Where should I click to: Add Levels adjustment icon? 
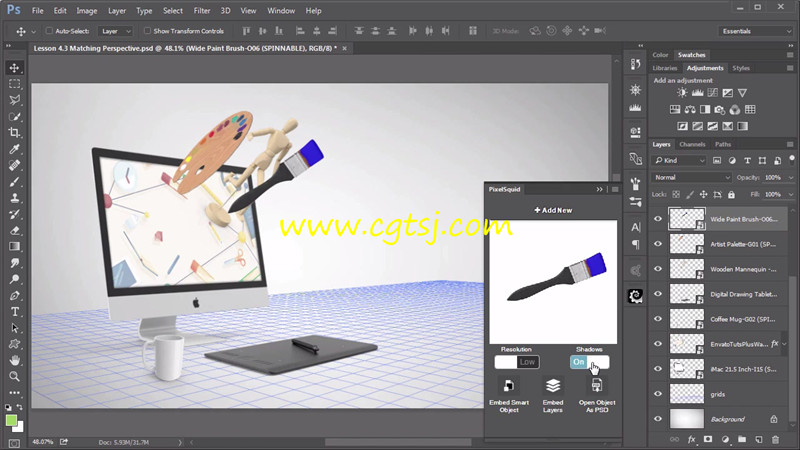(x=697, y=92)
